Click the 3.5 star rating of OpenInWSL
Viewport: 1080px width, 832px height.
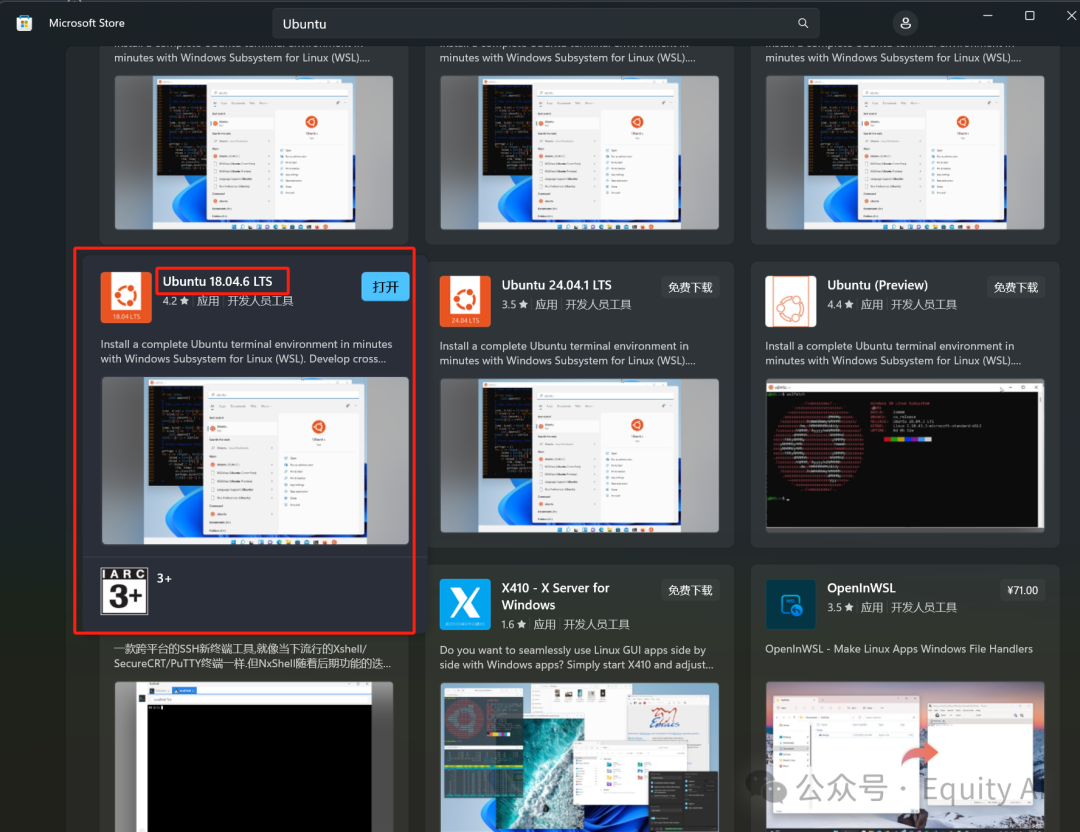pos(840,607)
